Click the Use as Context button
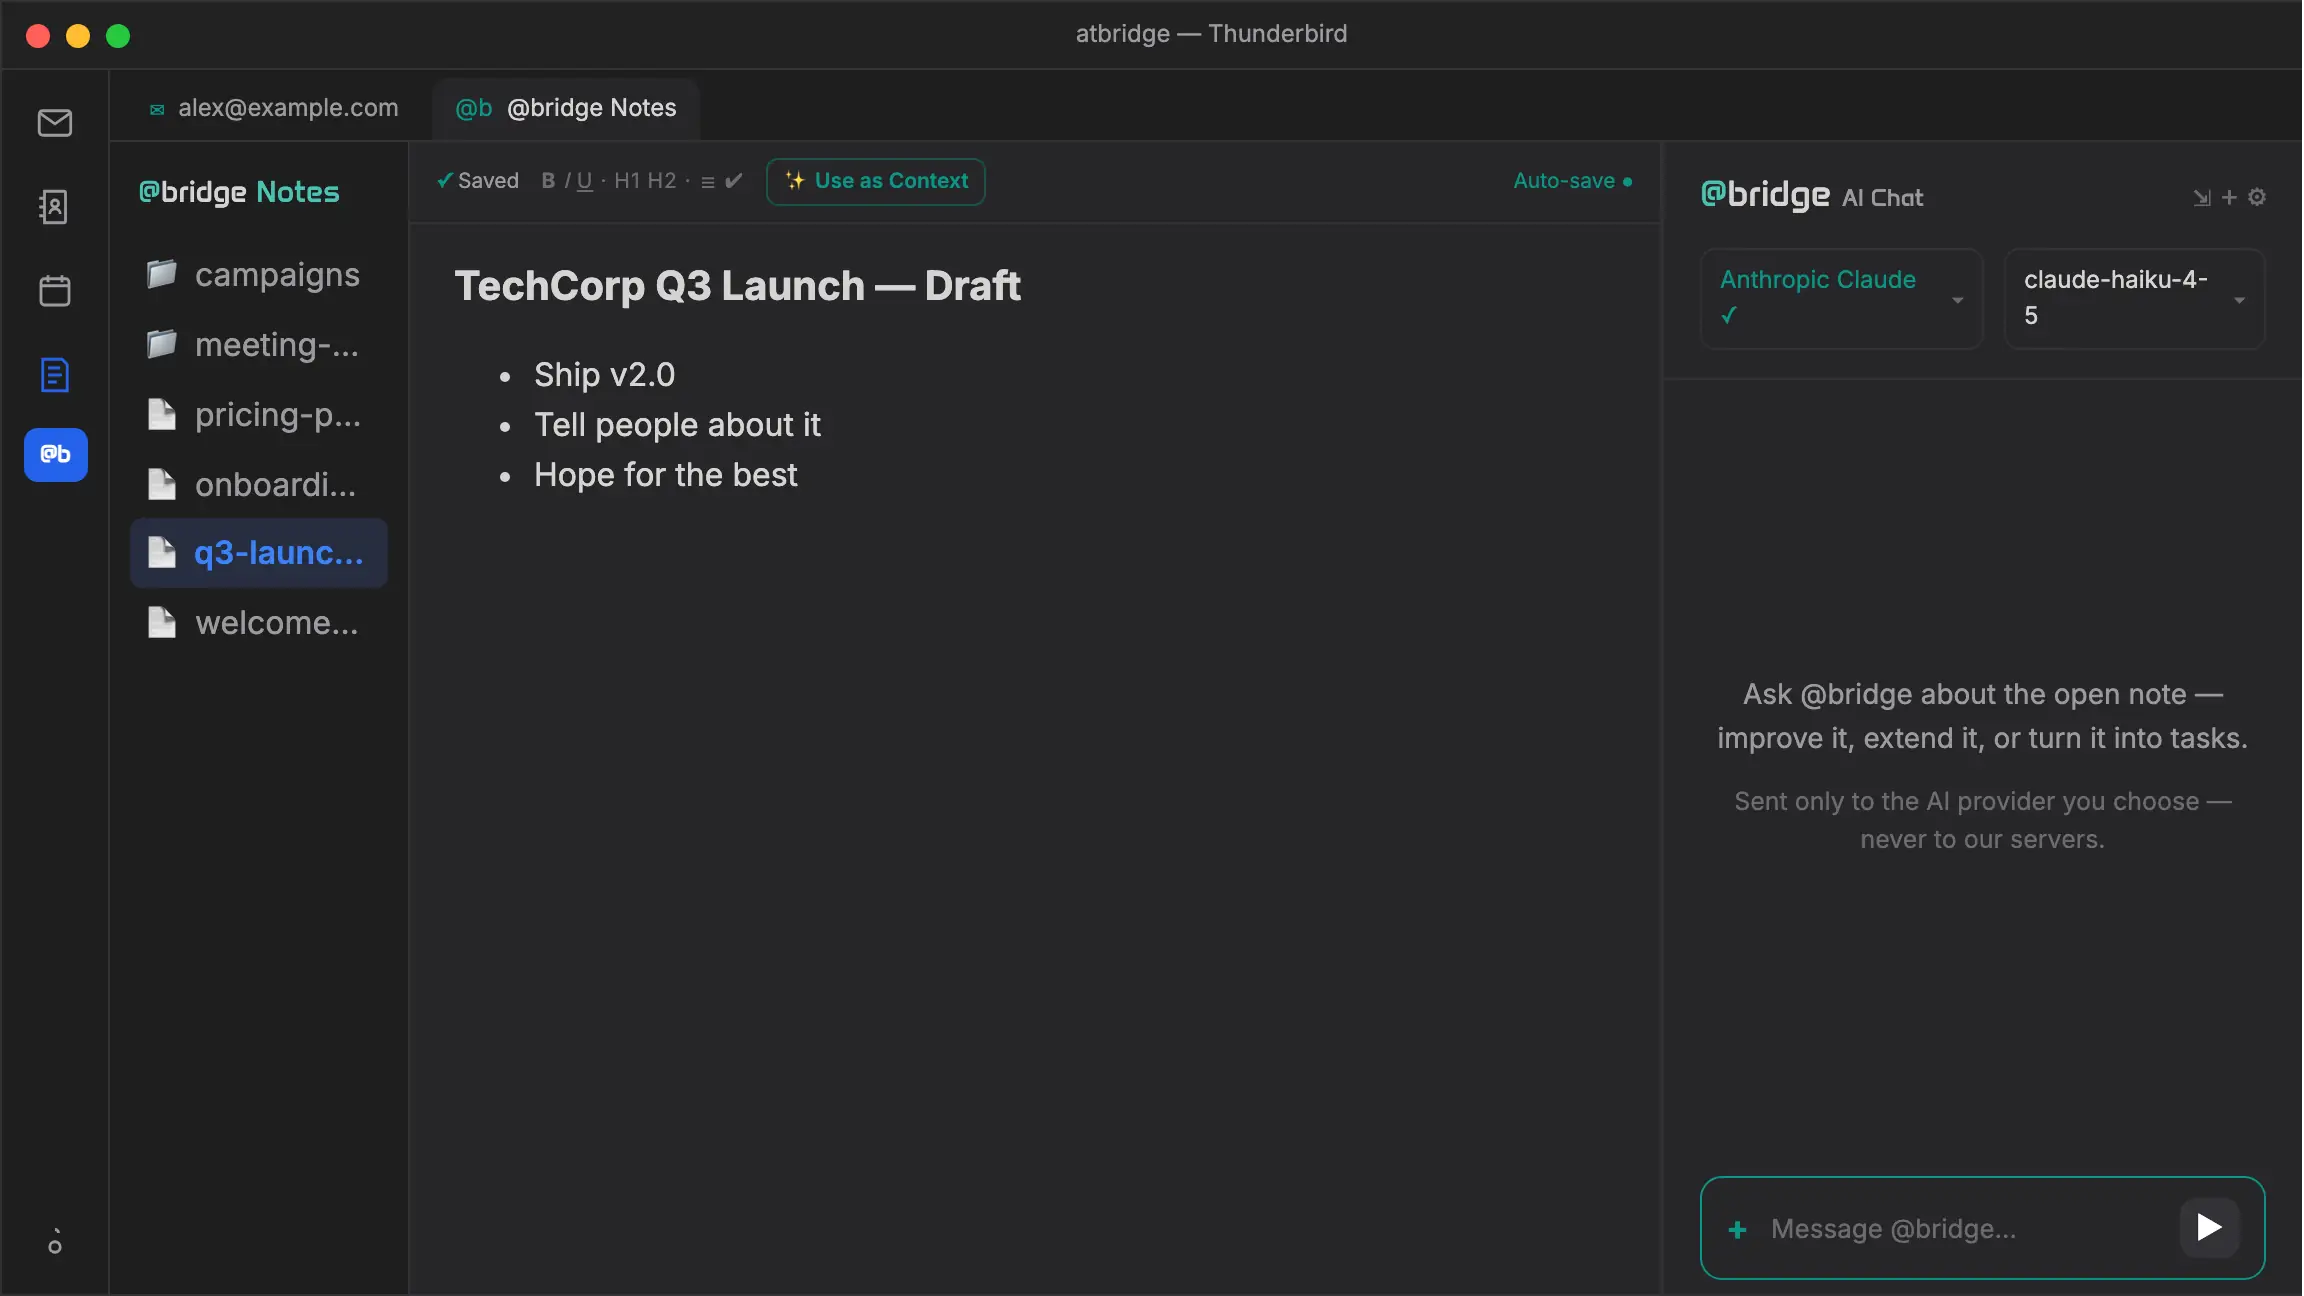The width and height of the screenshot is (2304, 1296). [x=876, y=181]
